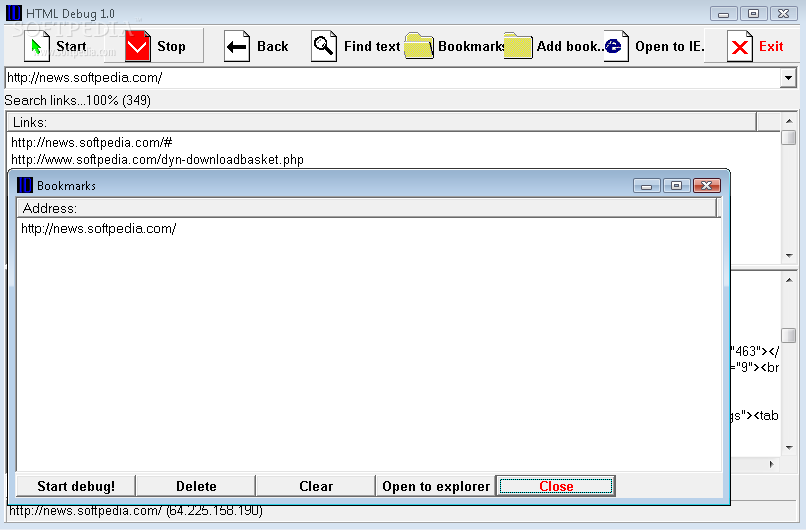The image size is (806, 530).
Task: Maximize the Bookmarks window
Action: point(676,186)
